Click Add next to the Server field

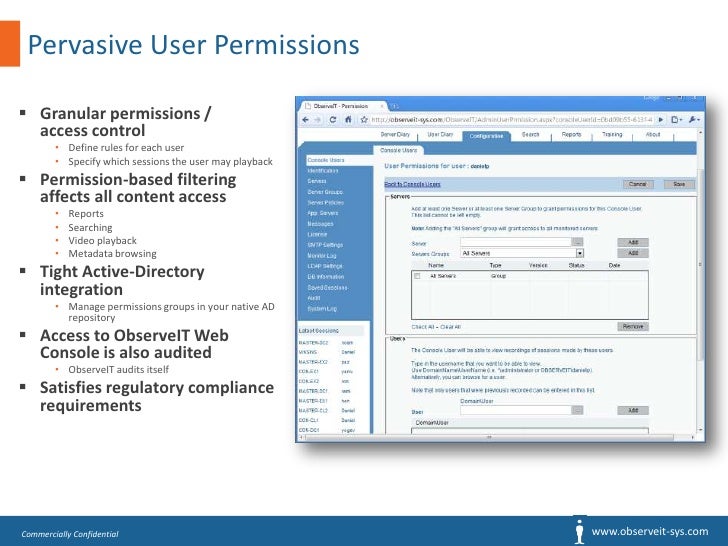coord(633,242)
